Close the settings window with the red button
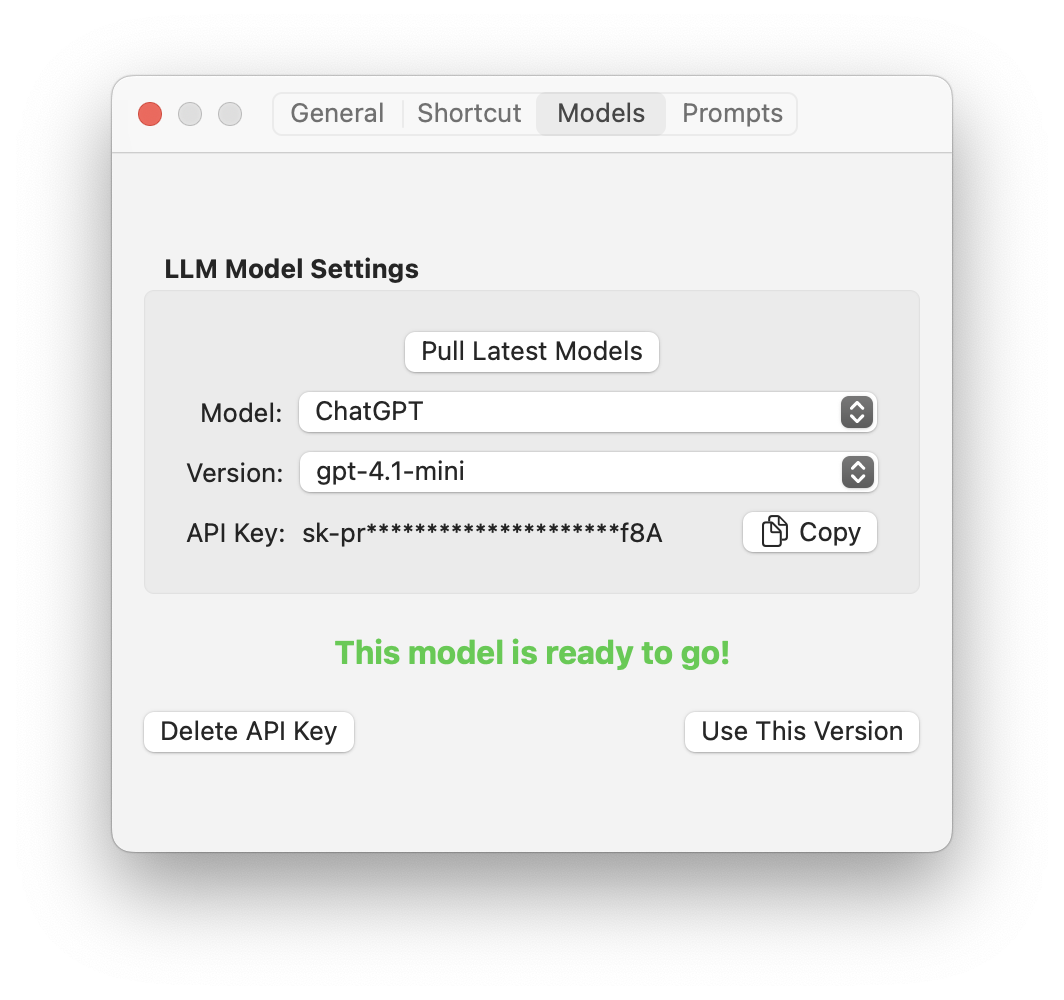This screenshot has height=1000, width=1064. (x=150, y=114)
